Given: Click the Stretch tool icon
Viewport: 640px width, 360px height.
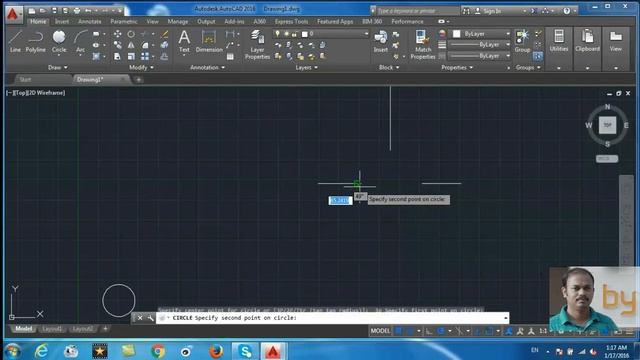Looking at the screenshot, I should click(x=118, y=56).
